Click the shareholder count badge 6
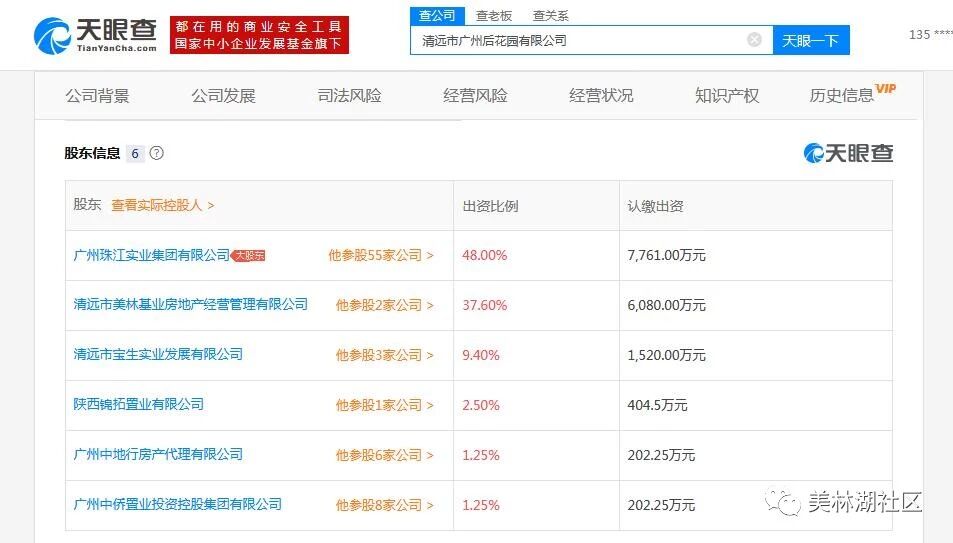This screenshot has height=543, width=953. point(135,153)
